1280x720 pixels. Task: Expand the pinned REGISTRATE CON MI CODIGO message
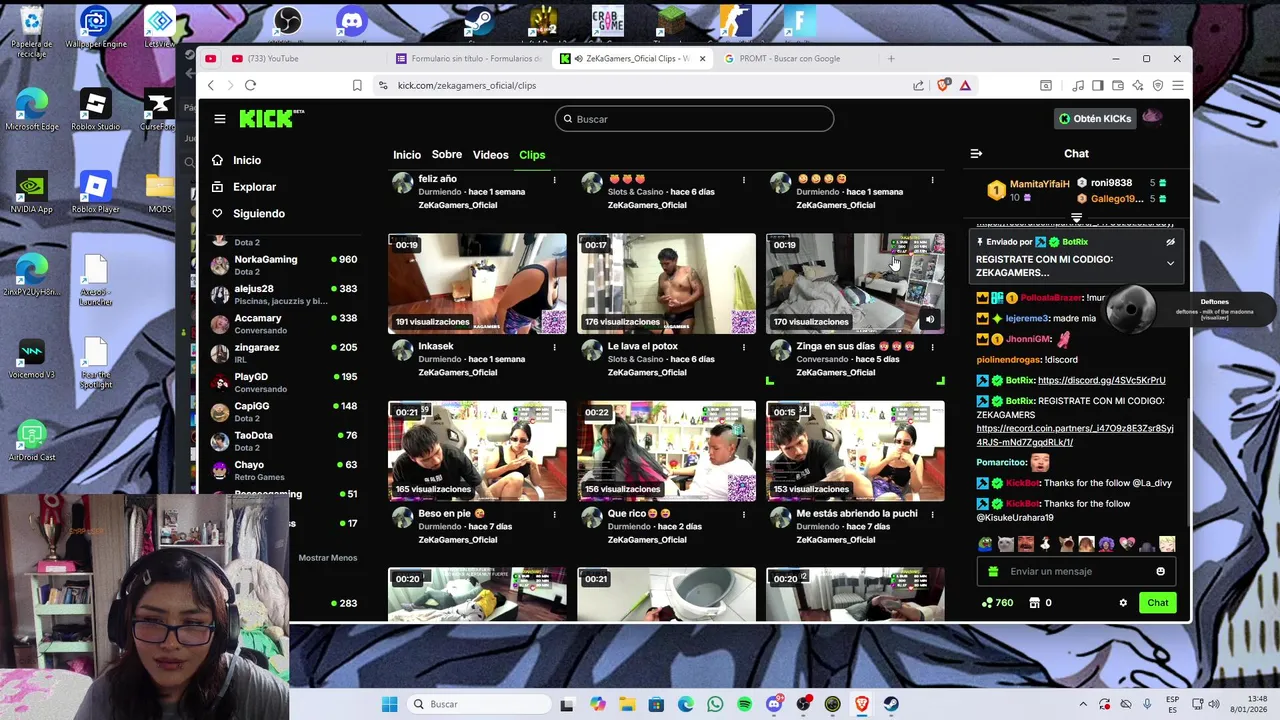1170,264
